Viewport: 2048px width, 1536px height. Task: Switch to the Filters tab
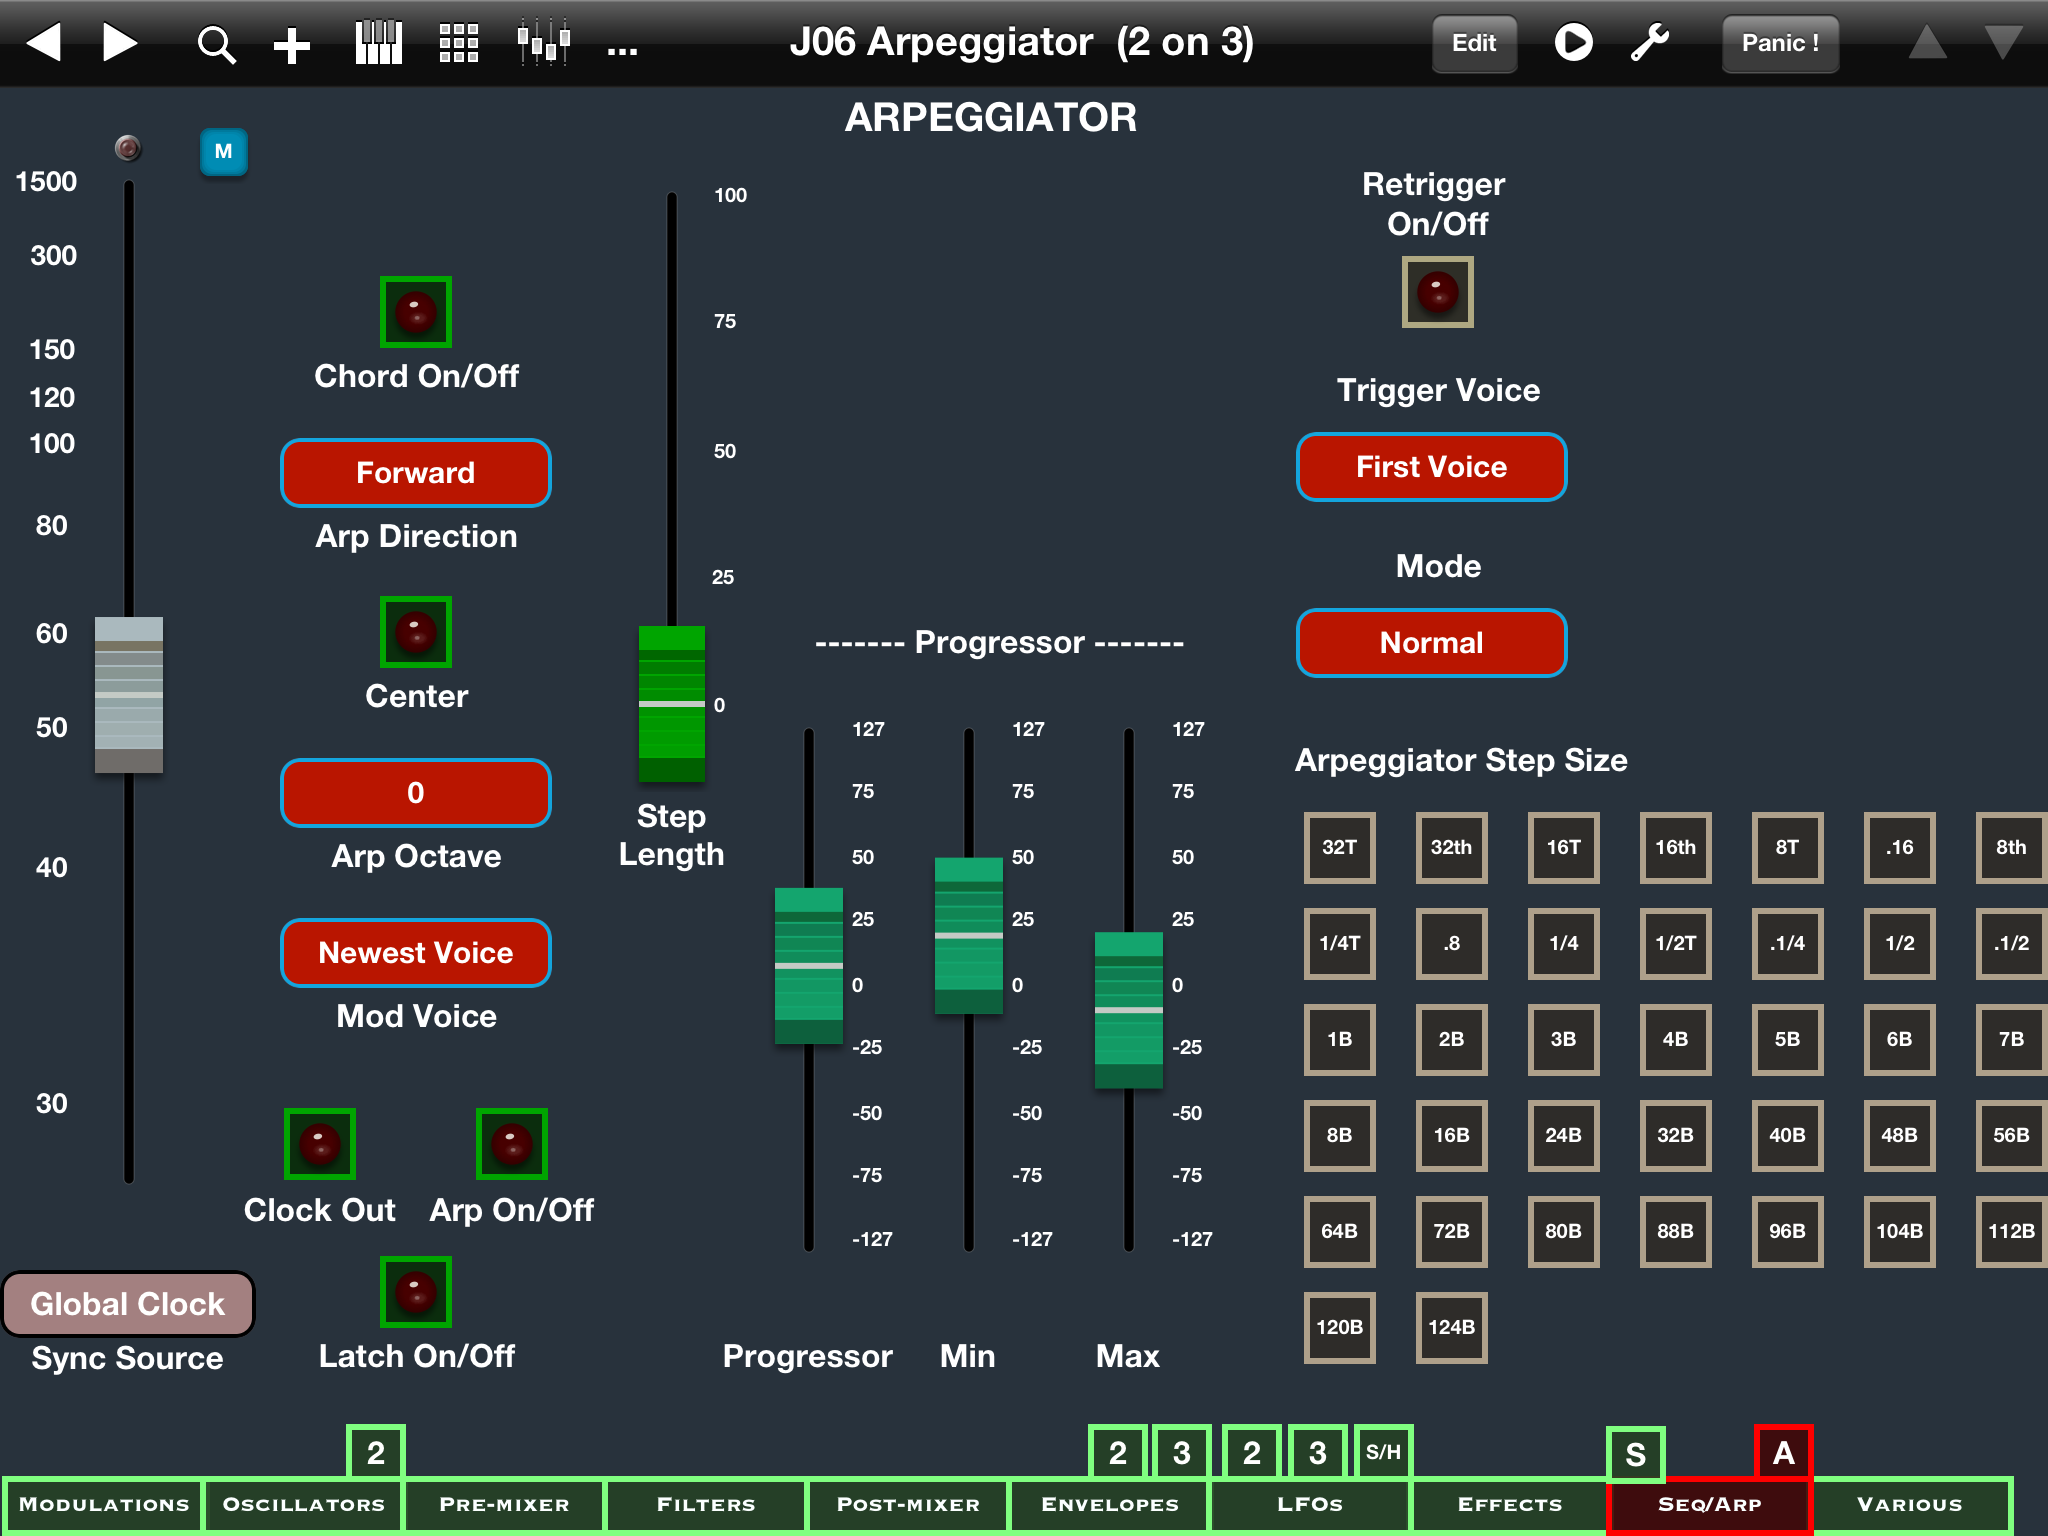pyautogui.click(x=706, y=1505)
